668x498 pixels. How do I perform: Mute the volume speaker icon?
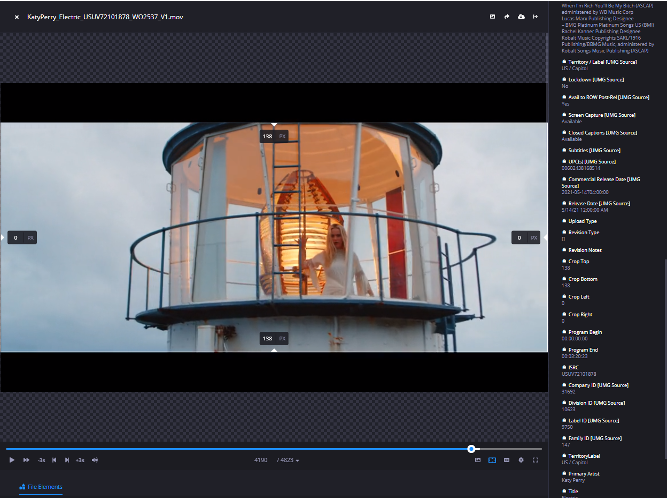click(x=95, y=460)
